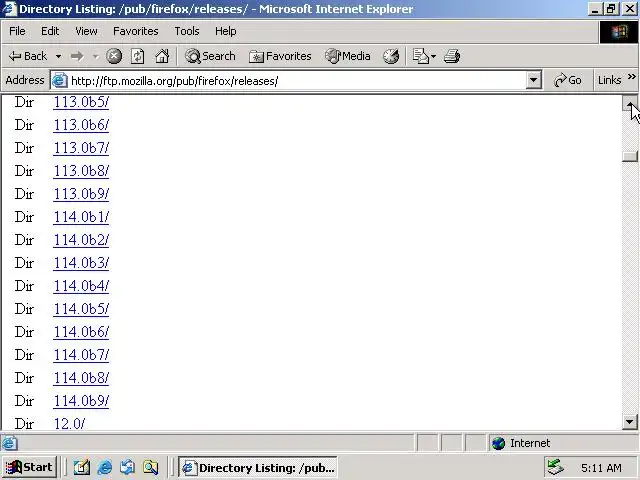Open the Search pane button
640x480 pixels.
coord(210,56)
